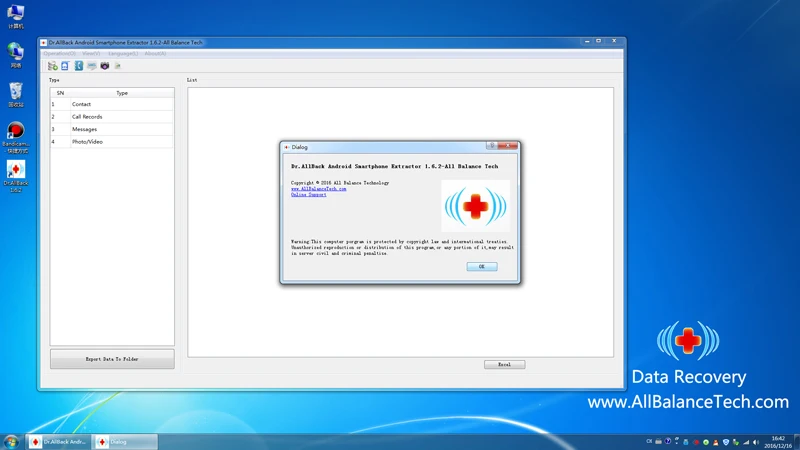
Task: Click the Windows Start button
Action: point(11,442)
